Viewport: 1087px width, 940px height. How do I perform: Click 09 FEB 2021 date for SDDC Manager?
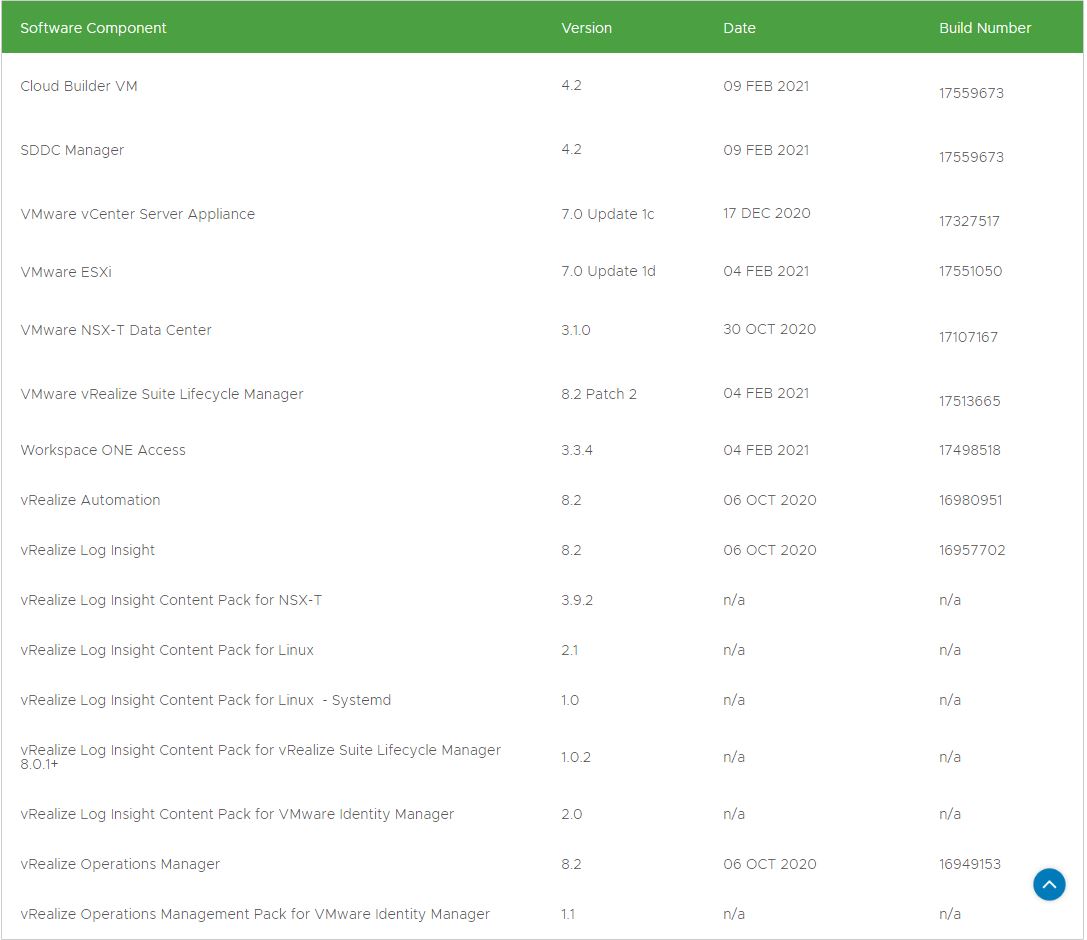(x=766, y=150)
